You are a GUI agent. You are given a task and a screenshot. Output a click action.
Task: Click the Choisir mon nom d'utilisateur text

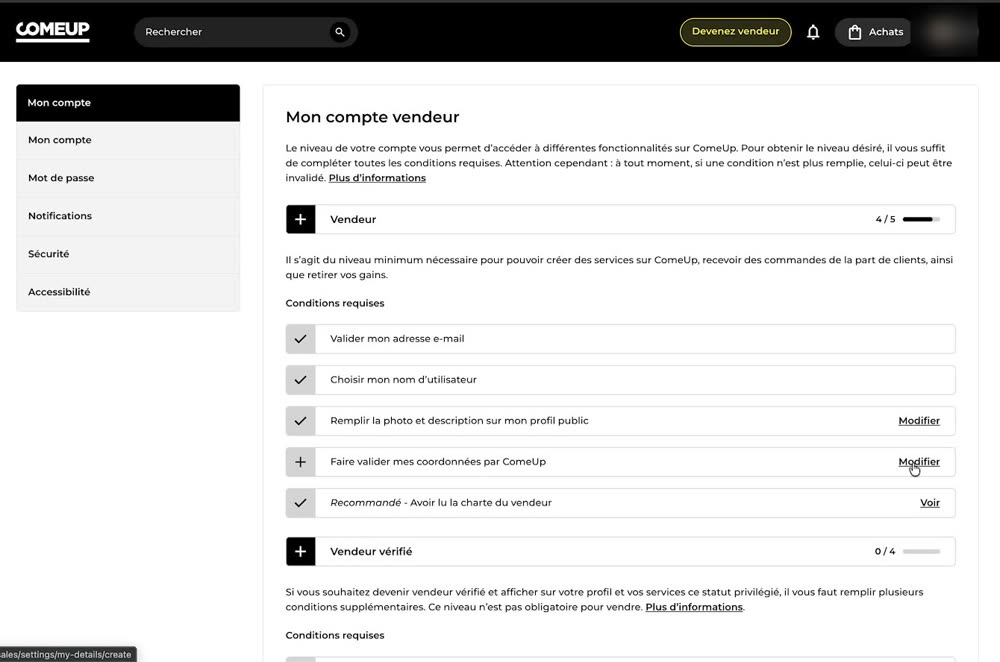point(403,379)
